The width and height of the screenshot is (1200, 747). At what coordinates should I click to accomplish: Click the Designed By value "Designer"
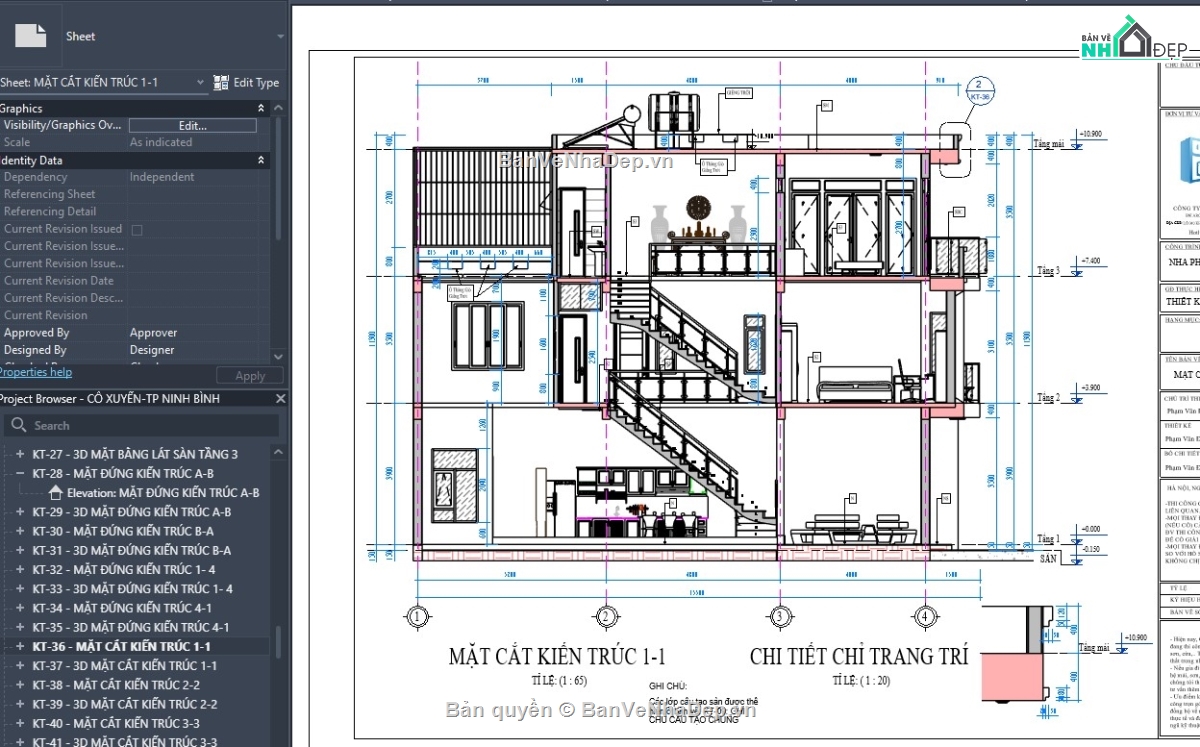(153, 350)
